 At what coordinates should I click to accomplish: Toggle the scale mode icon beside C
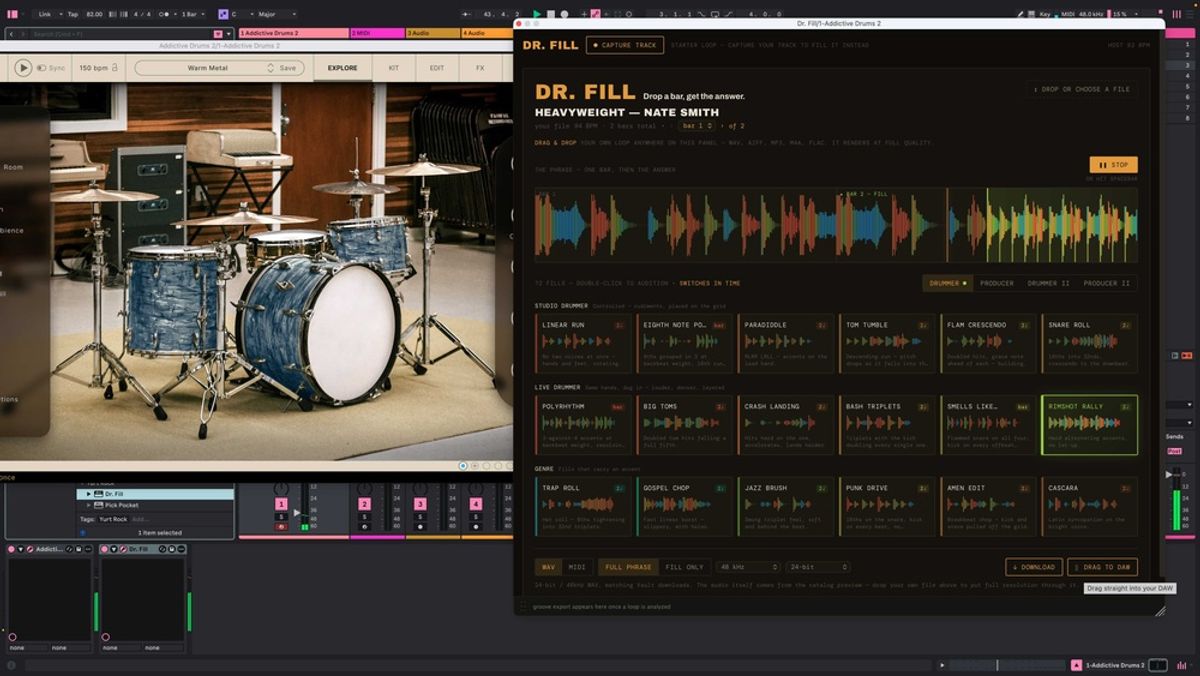click(223, 14)
